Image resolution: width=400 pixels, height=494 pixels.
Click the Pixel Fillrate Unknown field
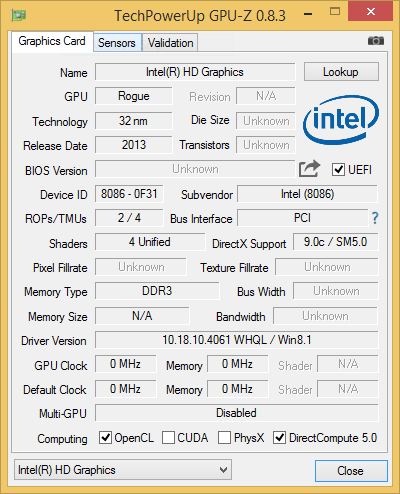pyautogui.click(x=141, y=267)
